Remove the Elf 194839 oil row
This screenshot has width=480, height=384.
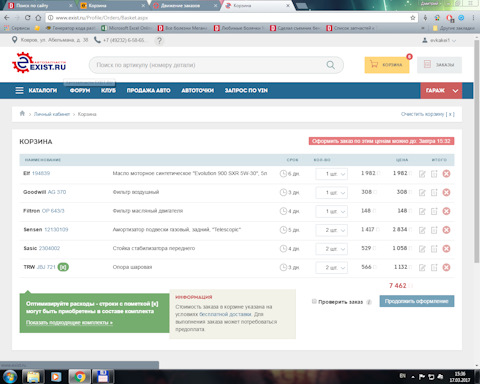coord(446,174)
